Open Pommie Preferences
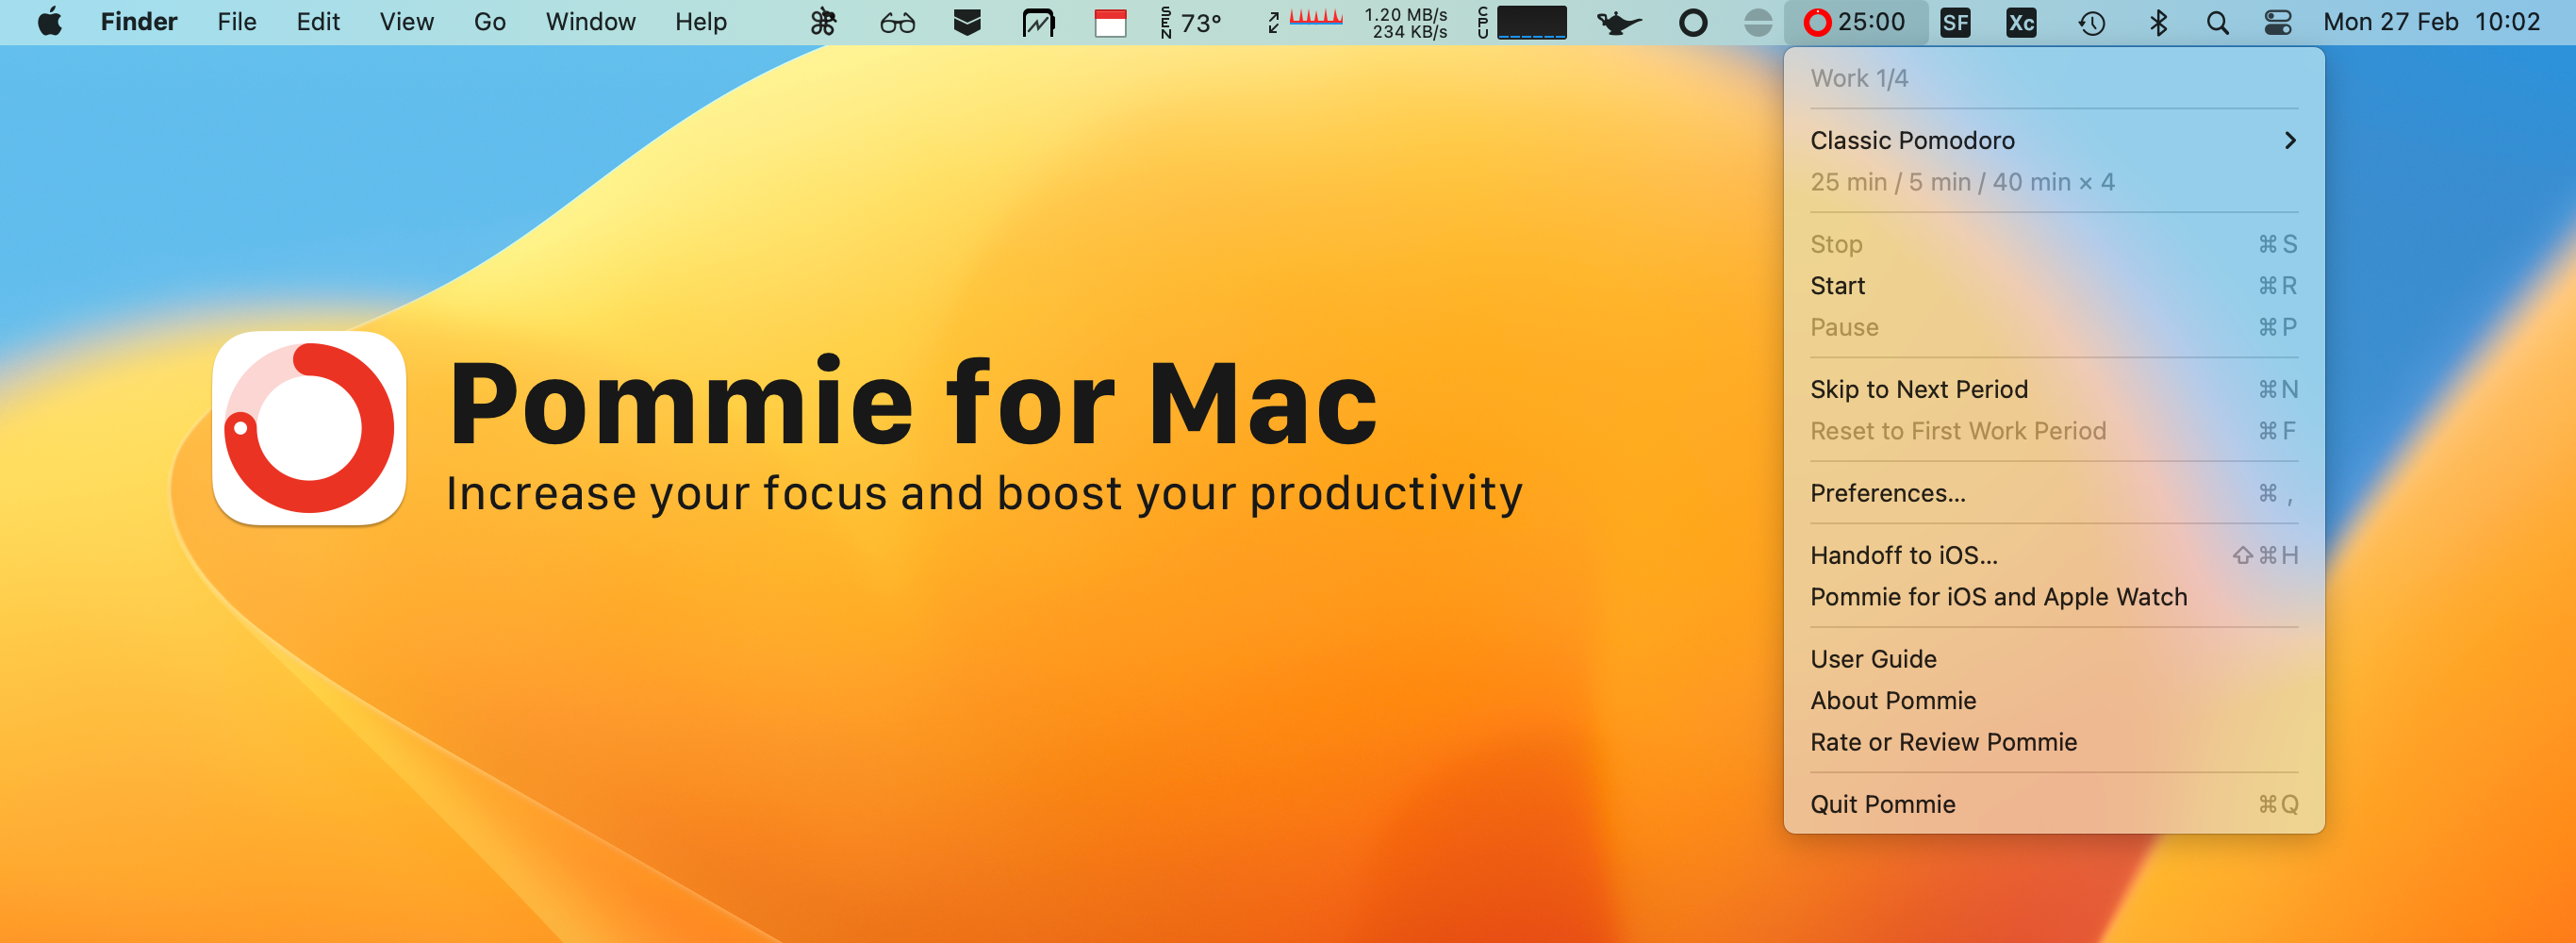Image resolution: width=2576 pixels, height=943 pixels. (x=1887, y=493)
